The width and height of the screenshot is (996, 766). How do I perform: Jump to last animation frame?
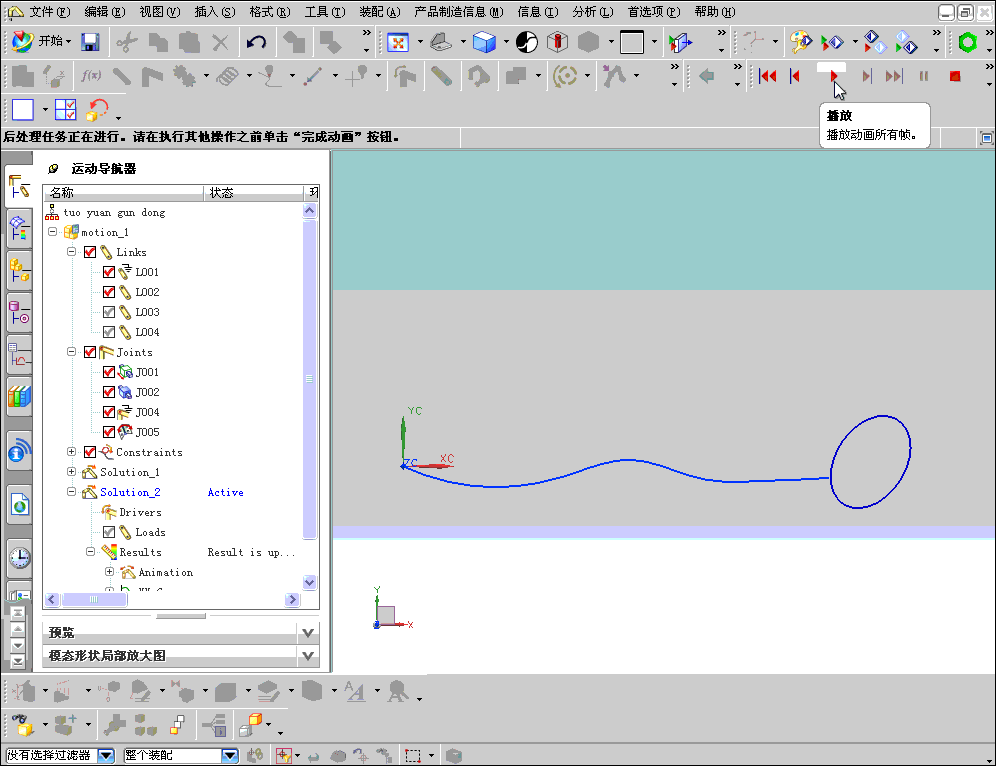(894, 76)
